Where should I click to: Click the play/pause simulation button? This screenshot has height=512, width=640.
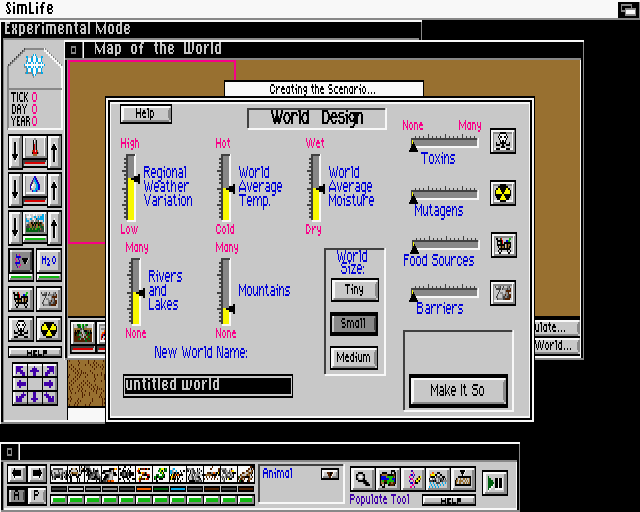(495, 483)
